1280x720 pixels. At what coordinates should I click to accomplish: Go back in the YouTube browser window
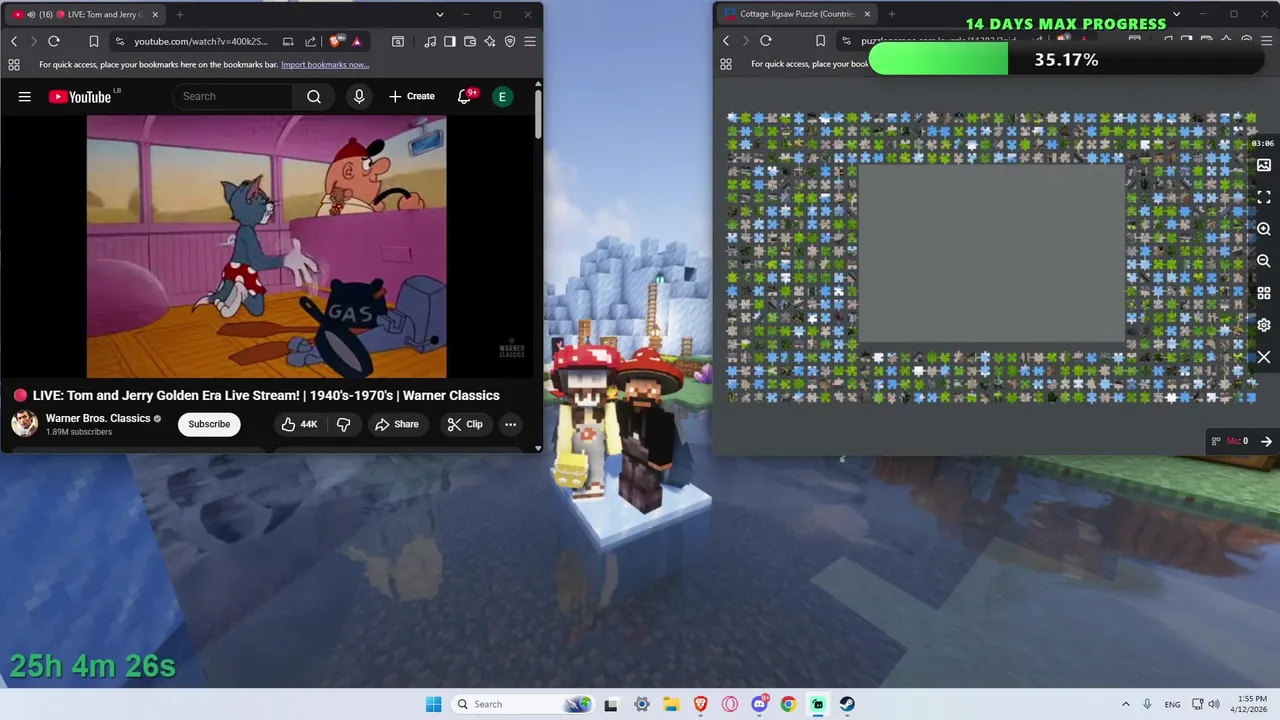tap(14, 41)
